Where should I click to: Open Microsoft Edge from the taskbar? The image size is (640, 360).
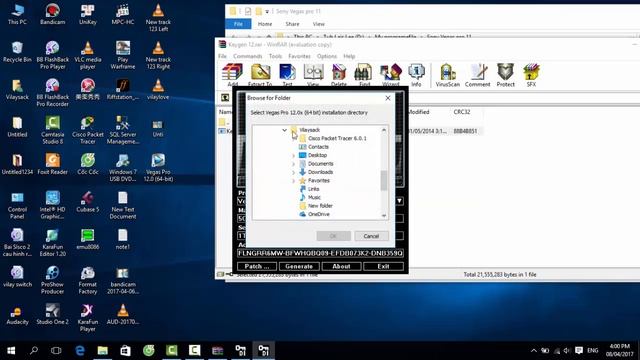(x=80, y=351)
